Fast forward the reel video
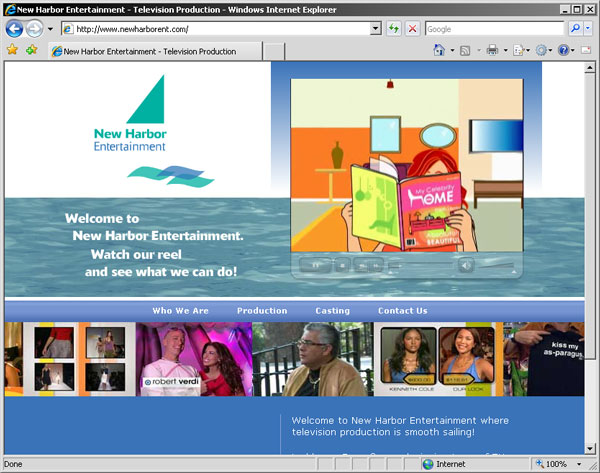 (x=376, y=265)
